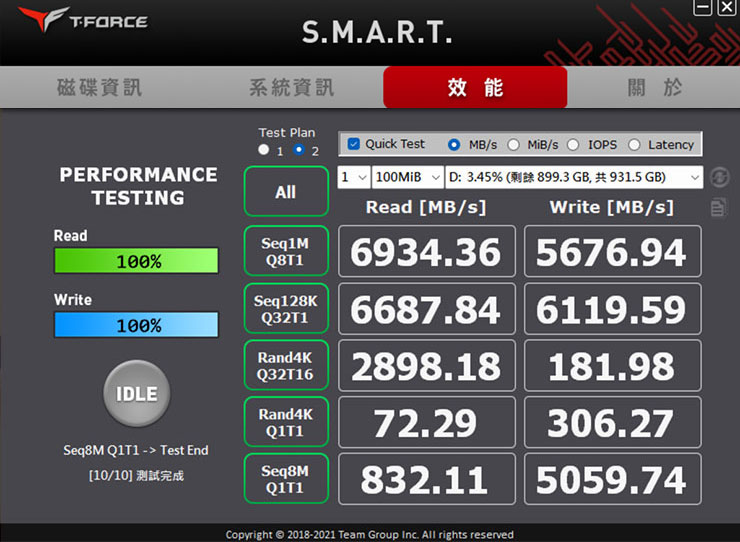Enable the Quick Test checkbox

point(353,144)
